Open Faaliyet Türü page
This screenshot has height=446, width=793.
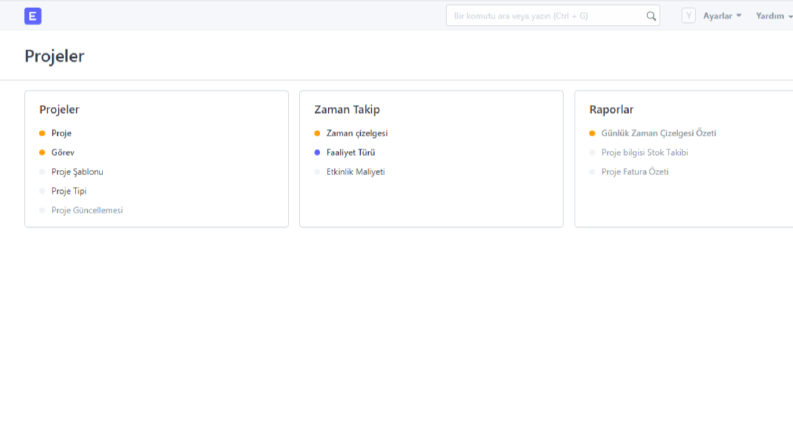pyautogui.click(x=350, y=153)
